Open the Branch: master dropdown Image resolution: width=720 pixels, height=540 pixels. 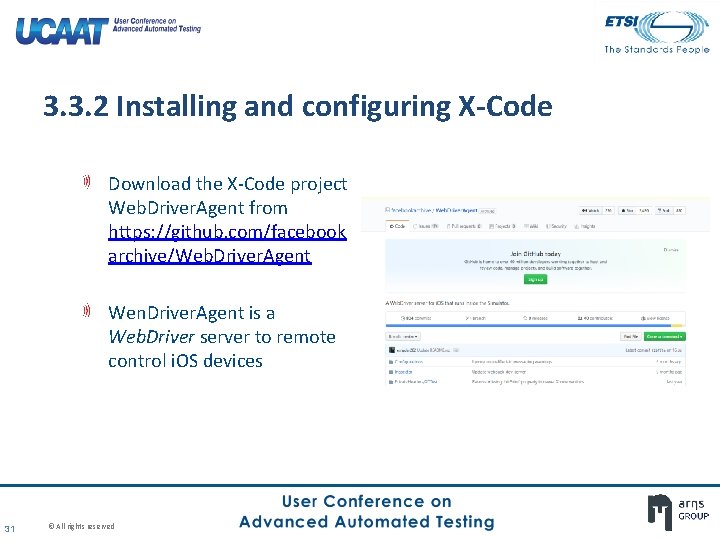403,337
